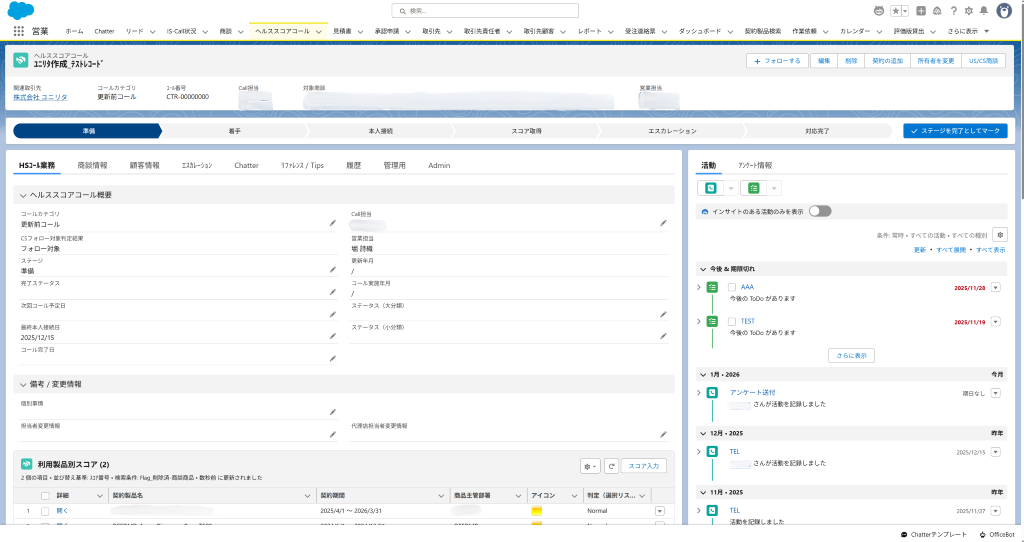Expand the アンケート送付 activity entry
This screenshot has height=542, width=1024.
[699, 393]
